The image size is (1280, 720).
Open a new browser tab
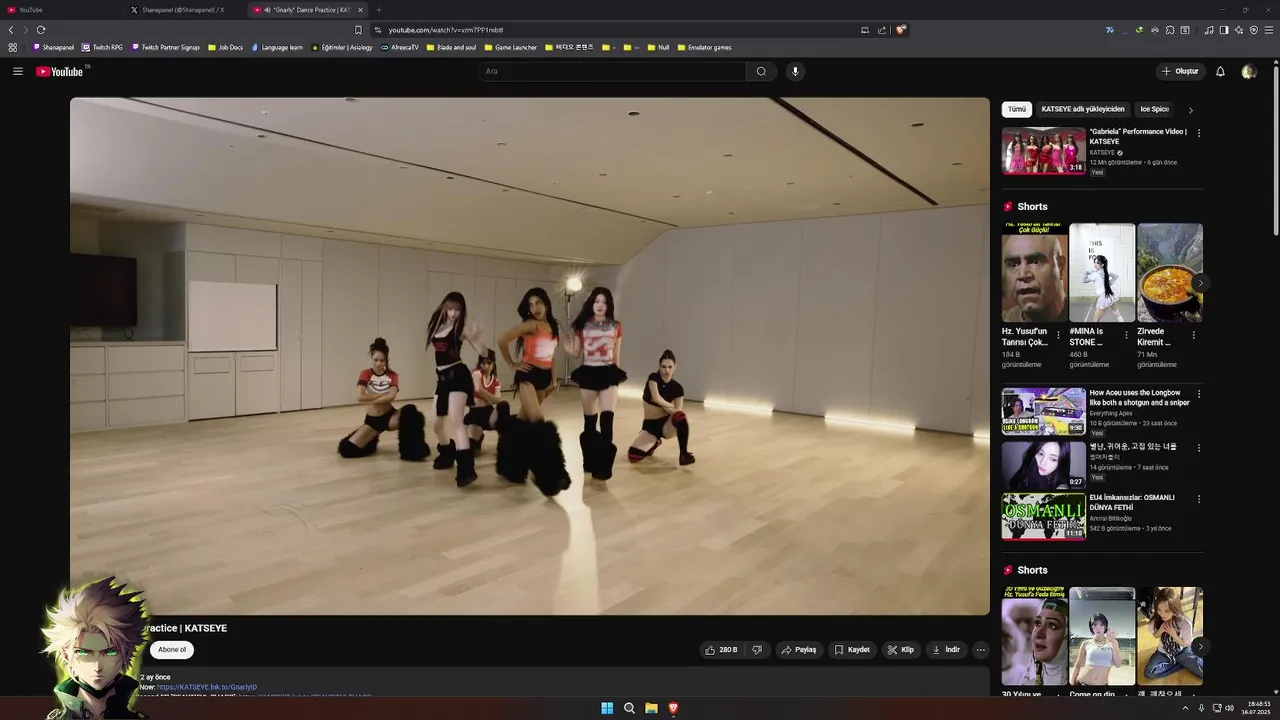click(x=379, y=10)
